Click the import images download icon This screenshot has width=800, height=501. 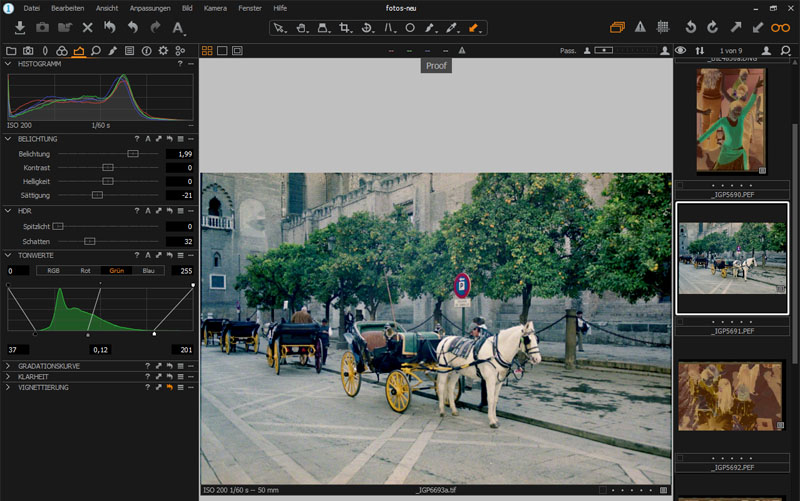click(x=20, y=28)
